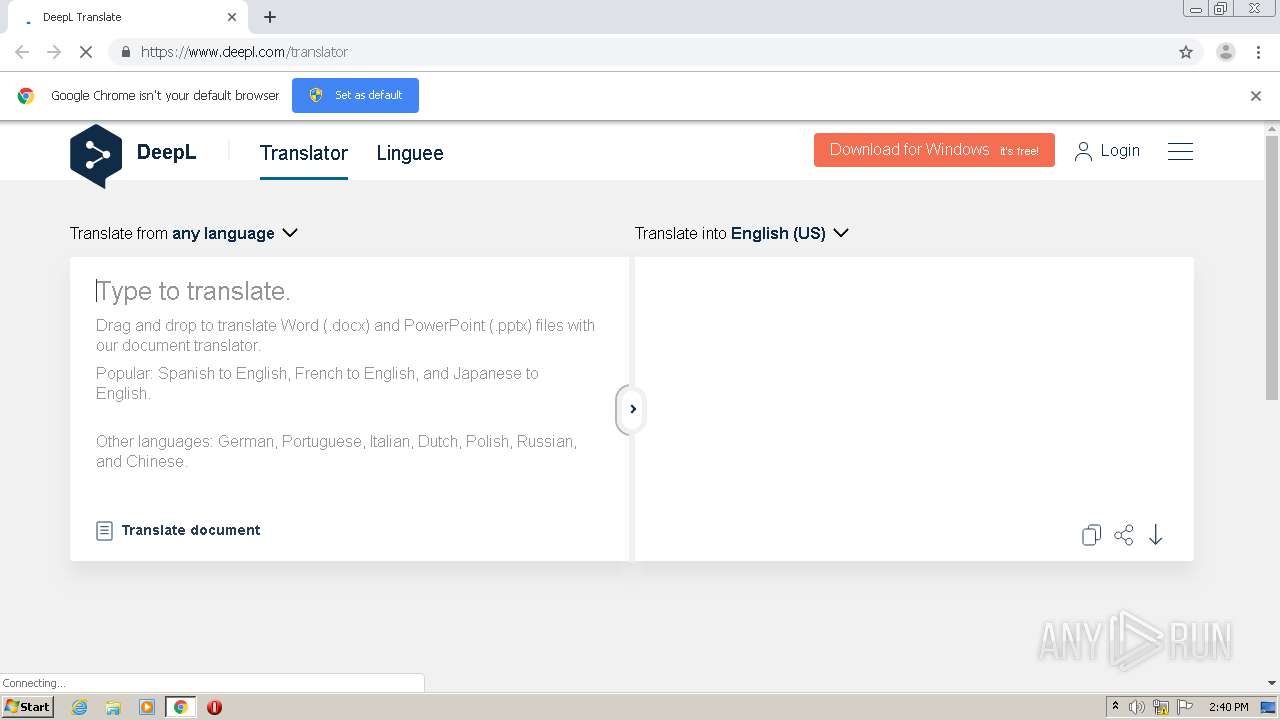Open the Chrome profile avatar

click(x=1226, y=52)
